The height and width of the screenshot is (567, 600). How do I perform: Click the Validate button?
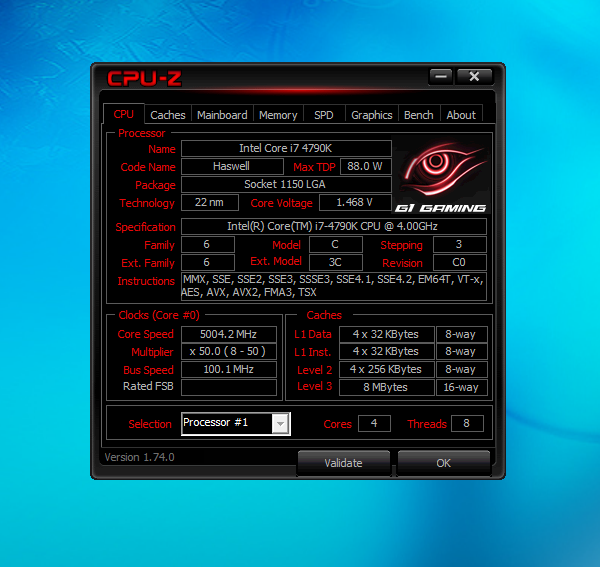[343, 463]
